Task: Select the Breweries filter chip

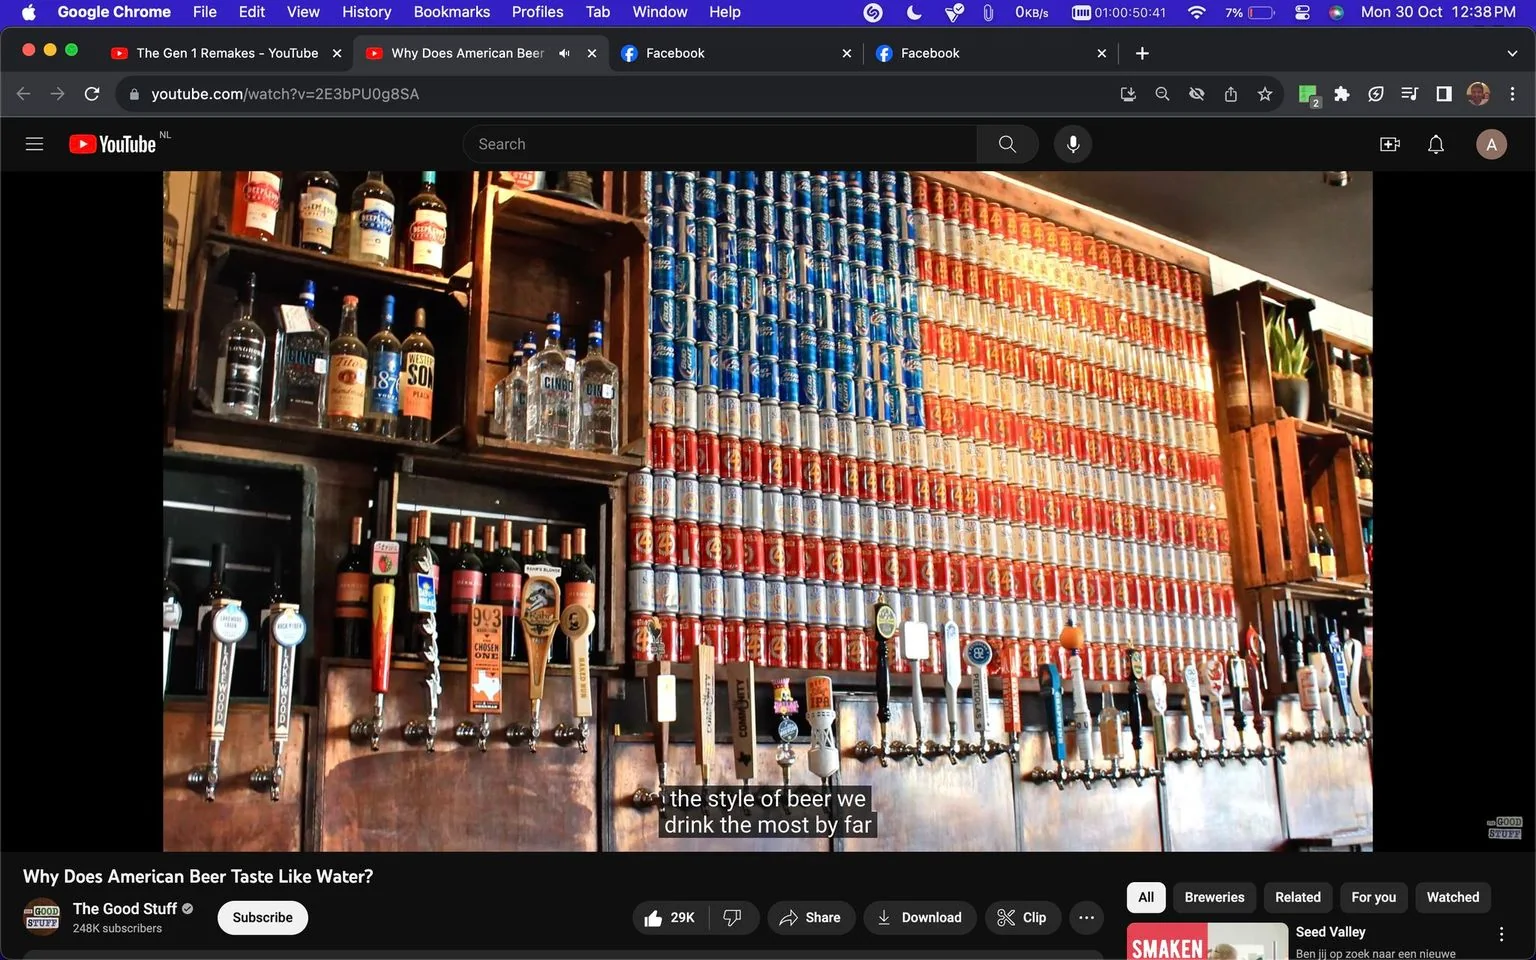Action: point(1215,897)
